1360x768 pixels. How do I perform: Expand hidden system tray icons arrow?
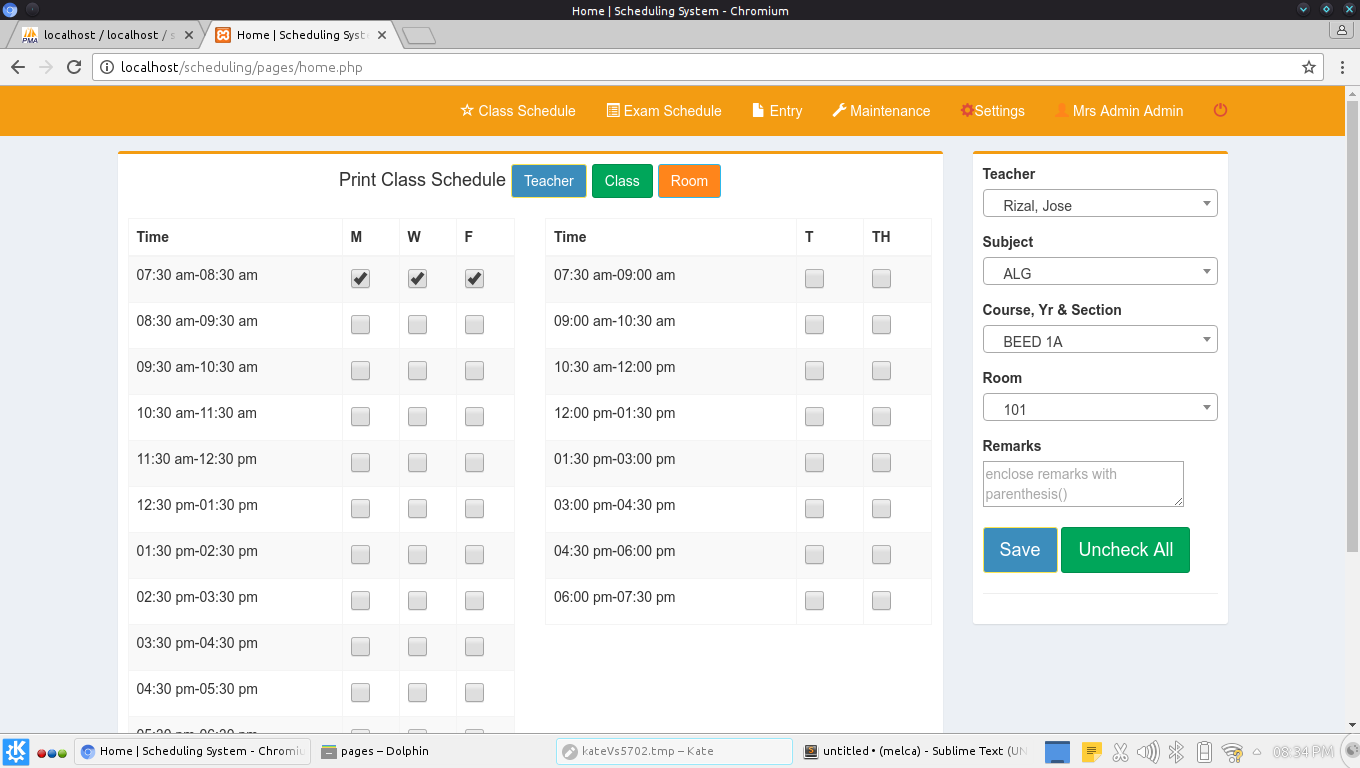pos(1258,751)
